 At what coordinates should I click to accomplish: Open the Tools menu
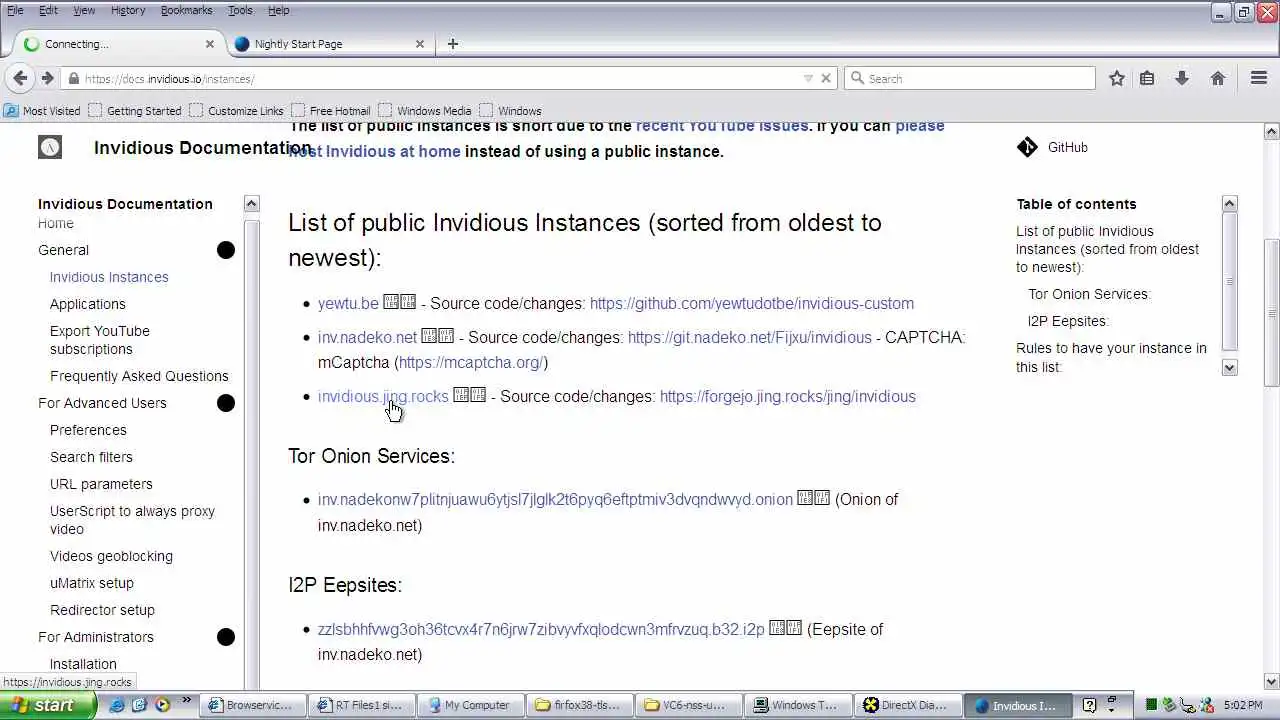click(240, 10)
